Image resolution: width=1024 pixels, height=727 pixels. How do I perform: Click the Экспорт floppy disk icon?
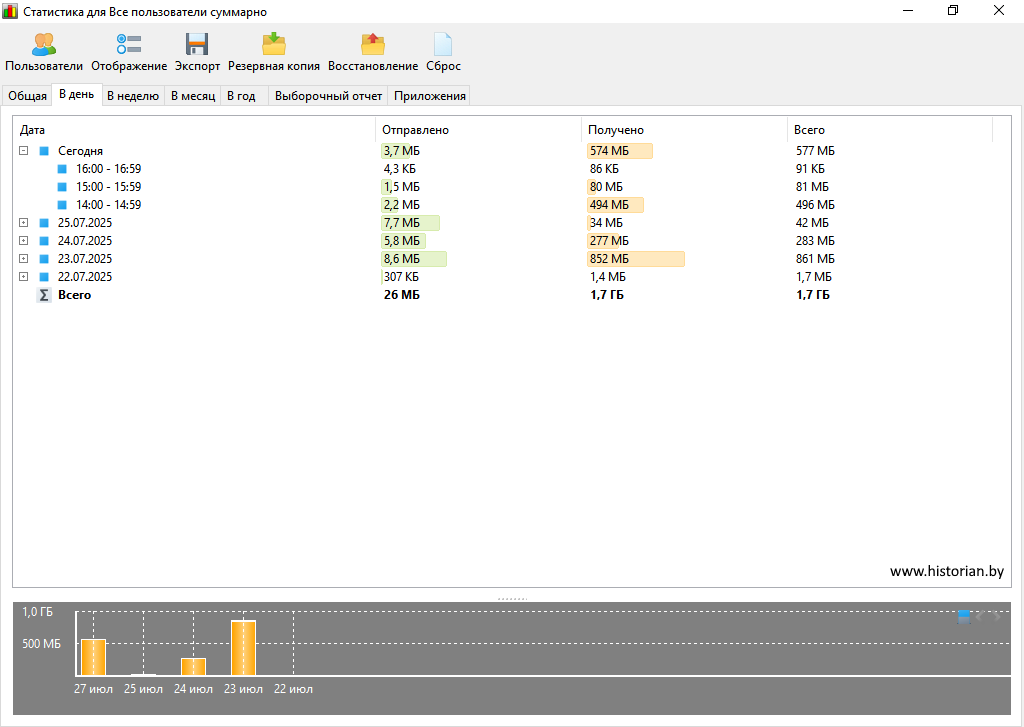coord(197,45)
